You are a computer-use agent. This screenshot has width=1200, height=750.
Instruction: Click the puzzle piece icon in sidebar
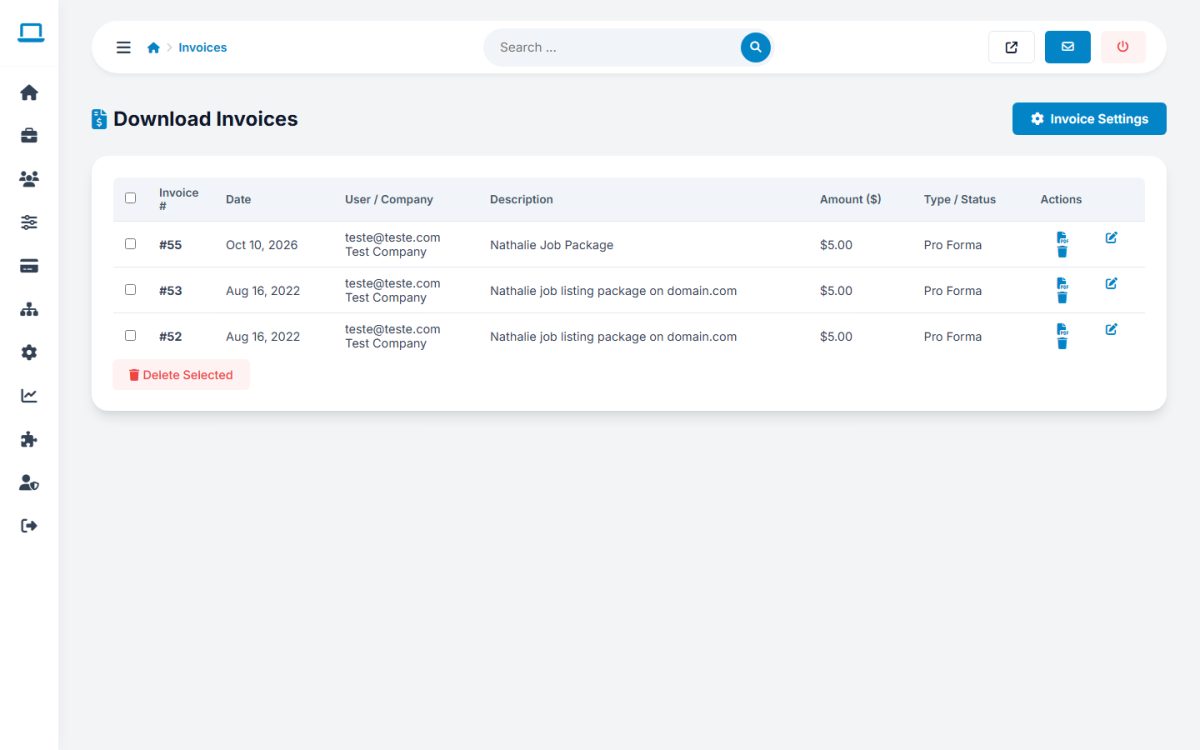coord(29,439)
